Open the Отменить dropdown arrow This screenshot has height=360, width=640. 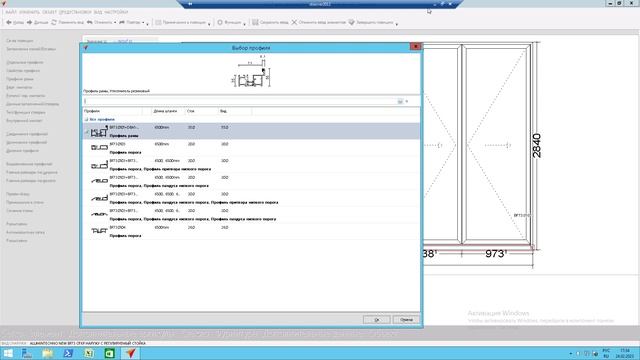[115, 23]
